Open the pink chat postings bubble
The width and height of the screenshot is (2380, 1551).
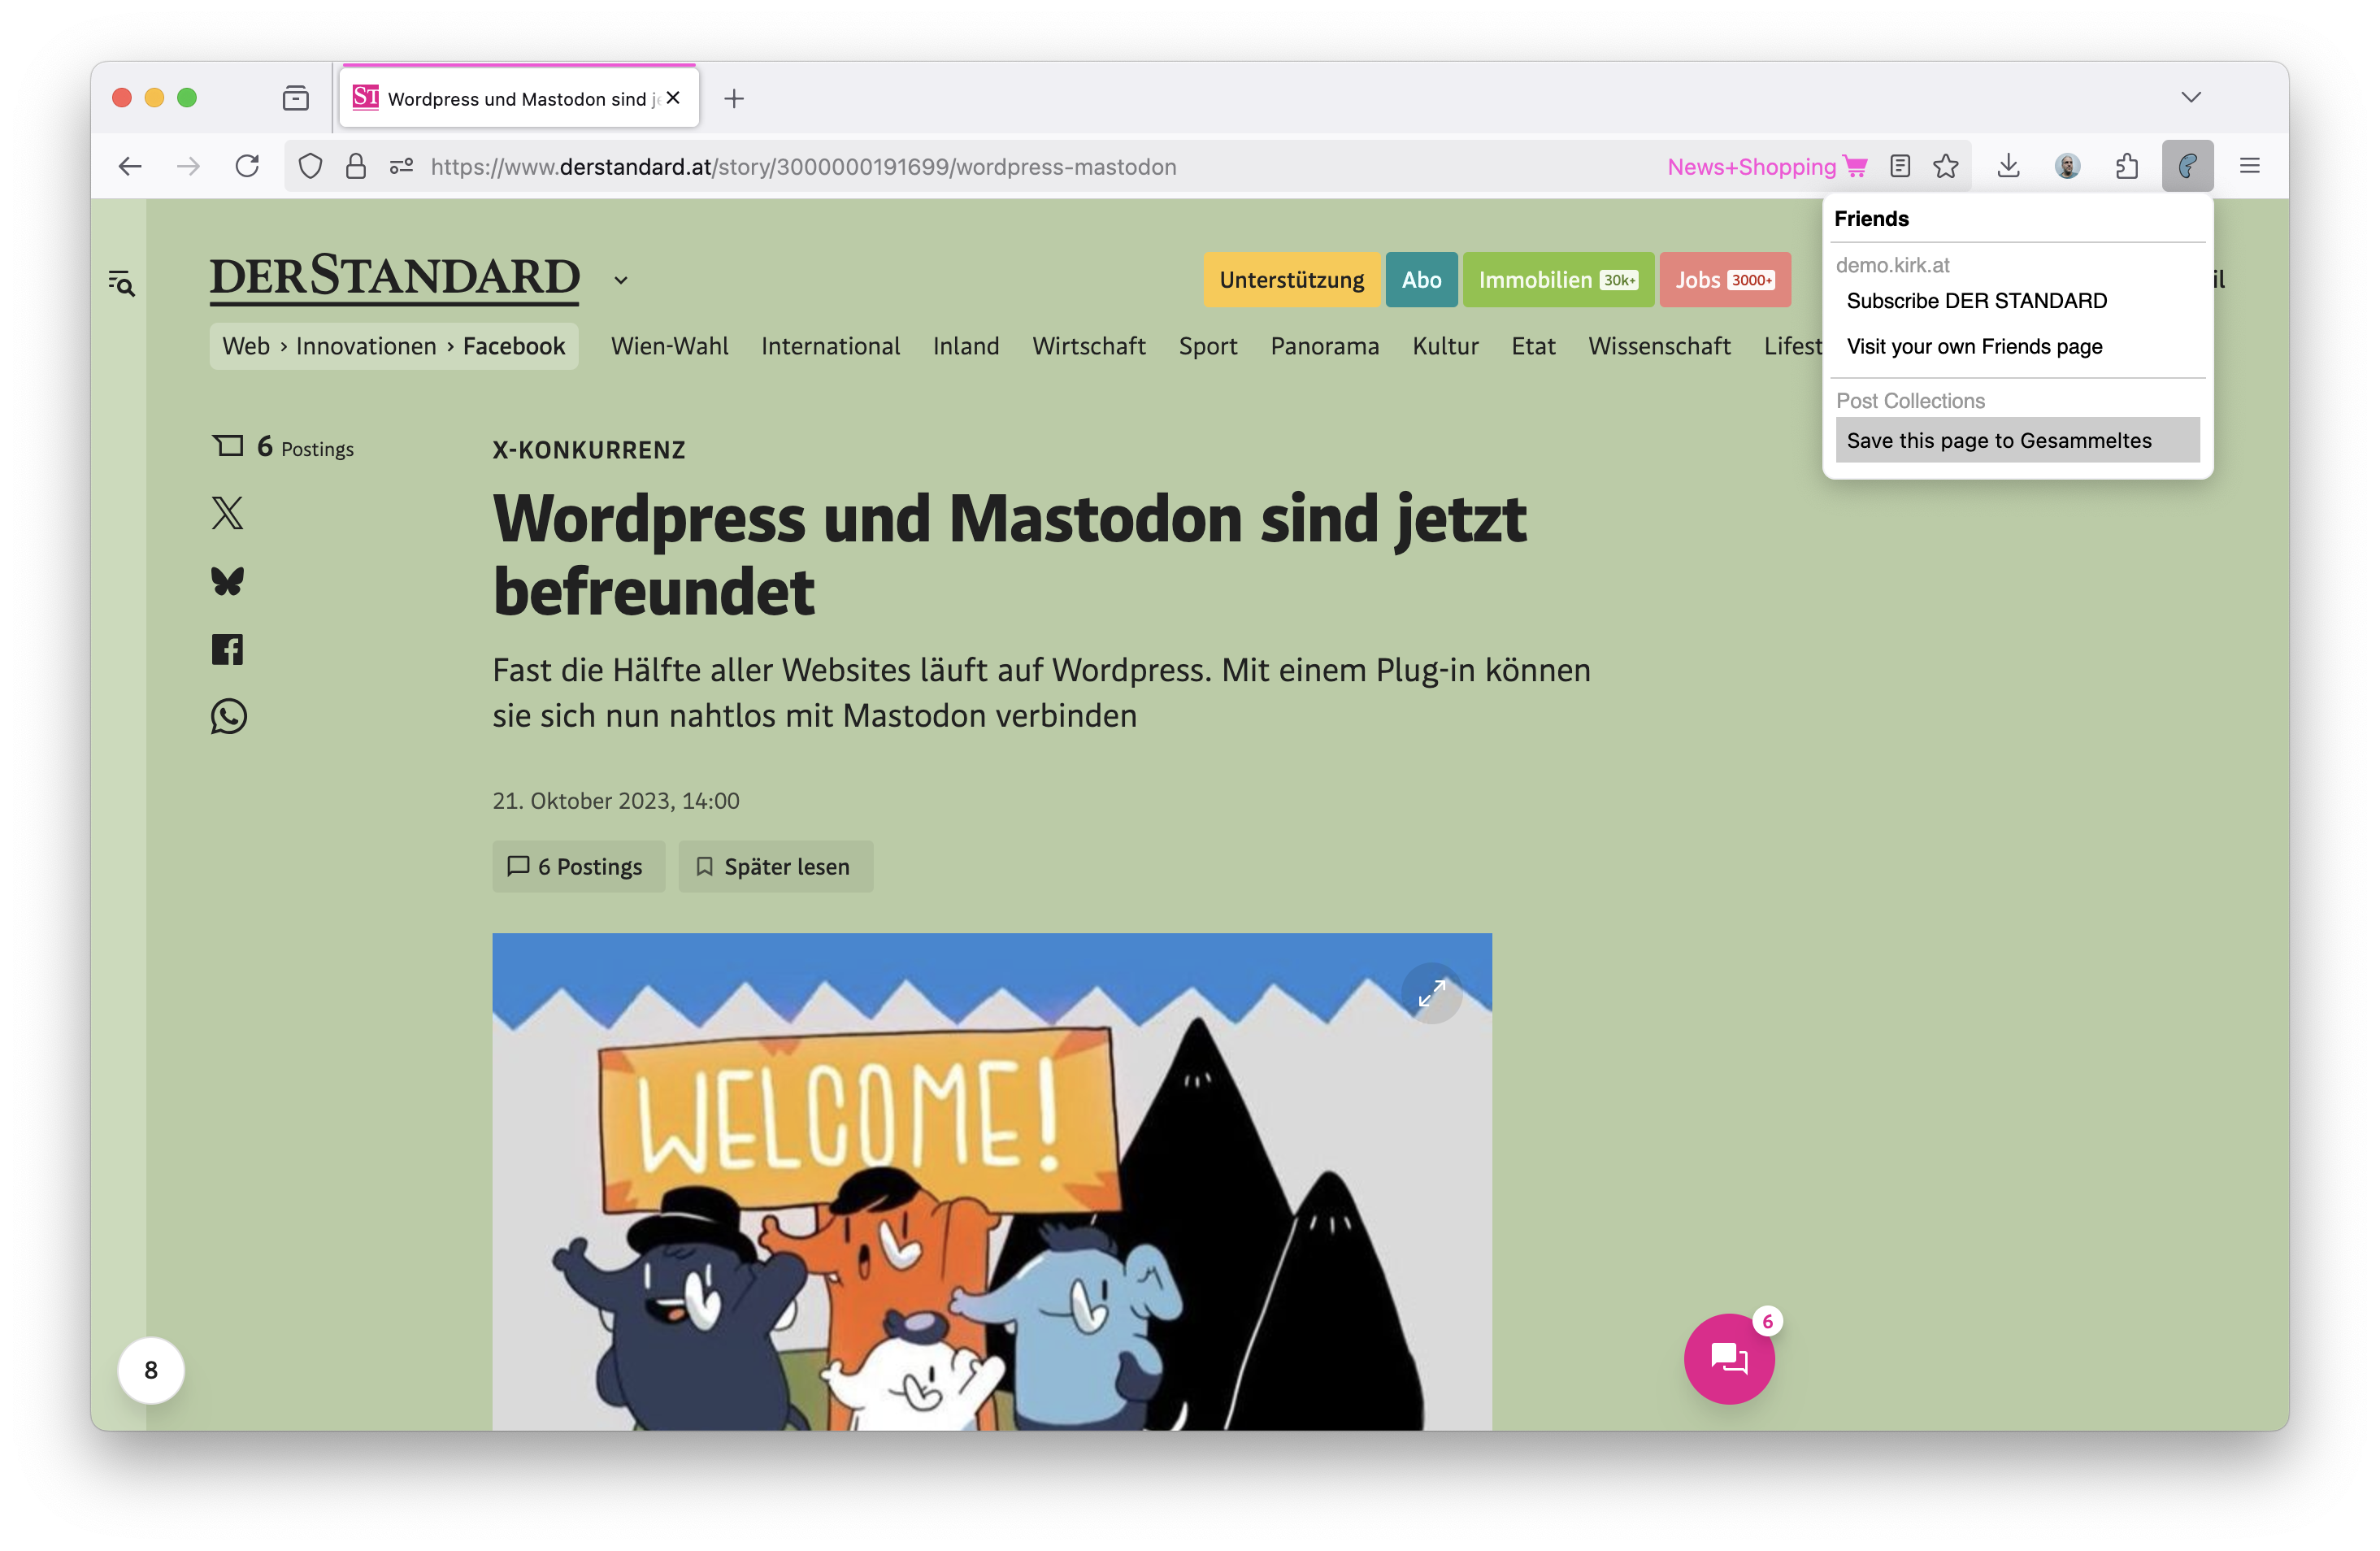point(1729,1358)
